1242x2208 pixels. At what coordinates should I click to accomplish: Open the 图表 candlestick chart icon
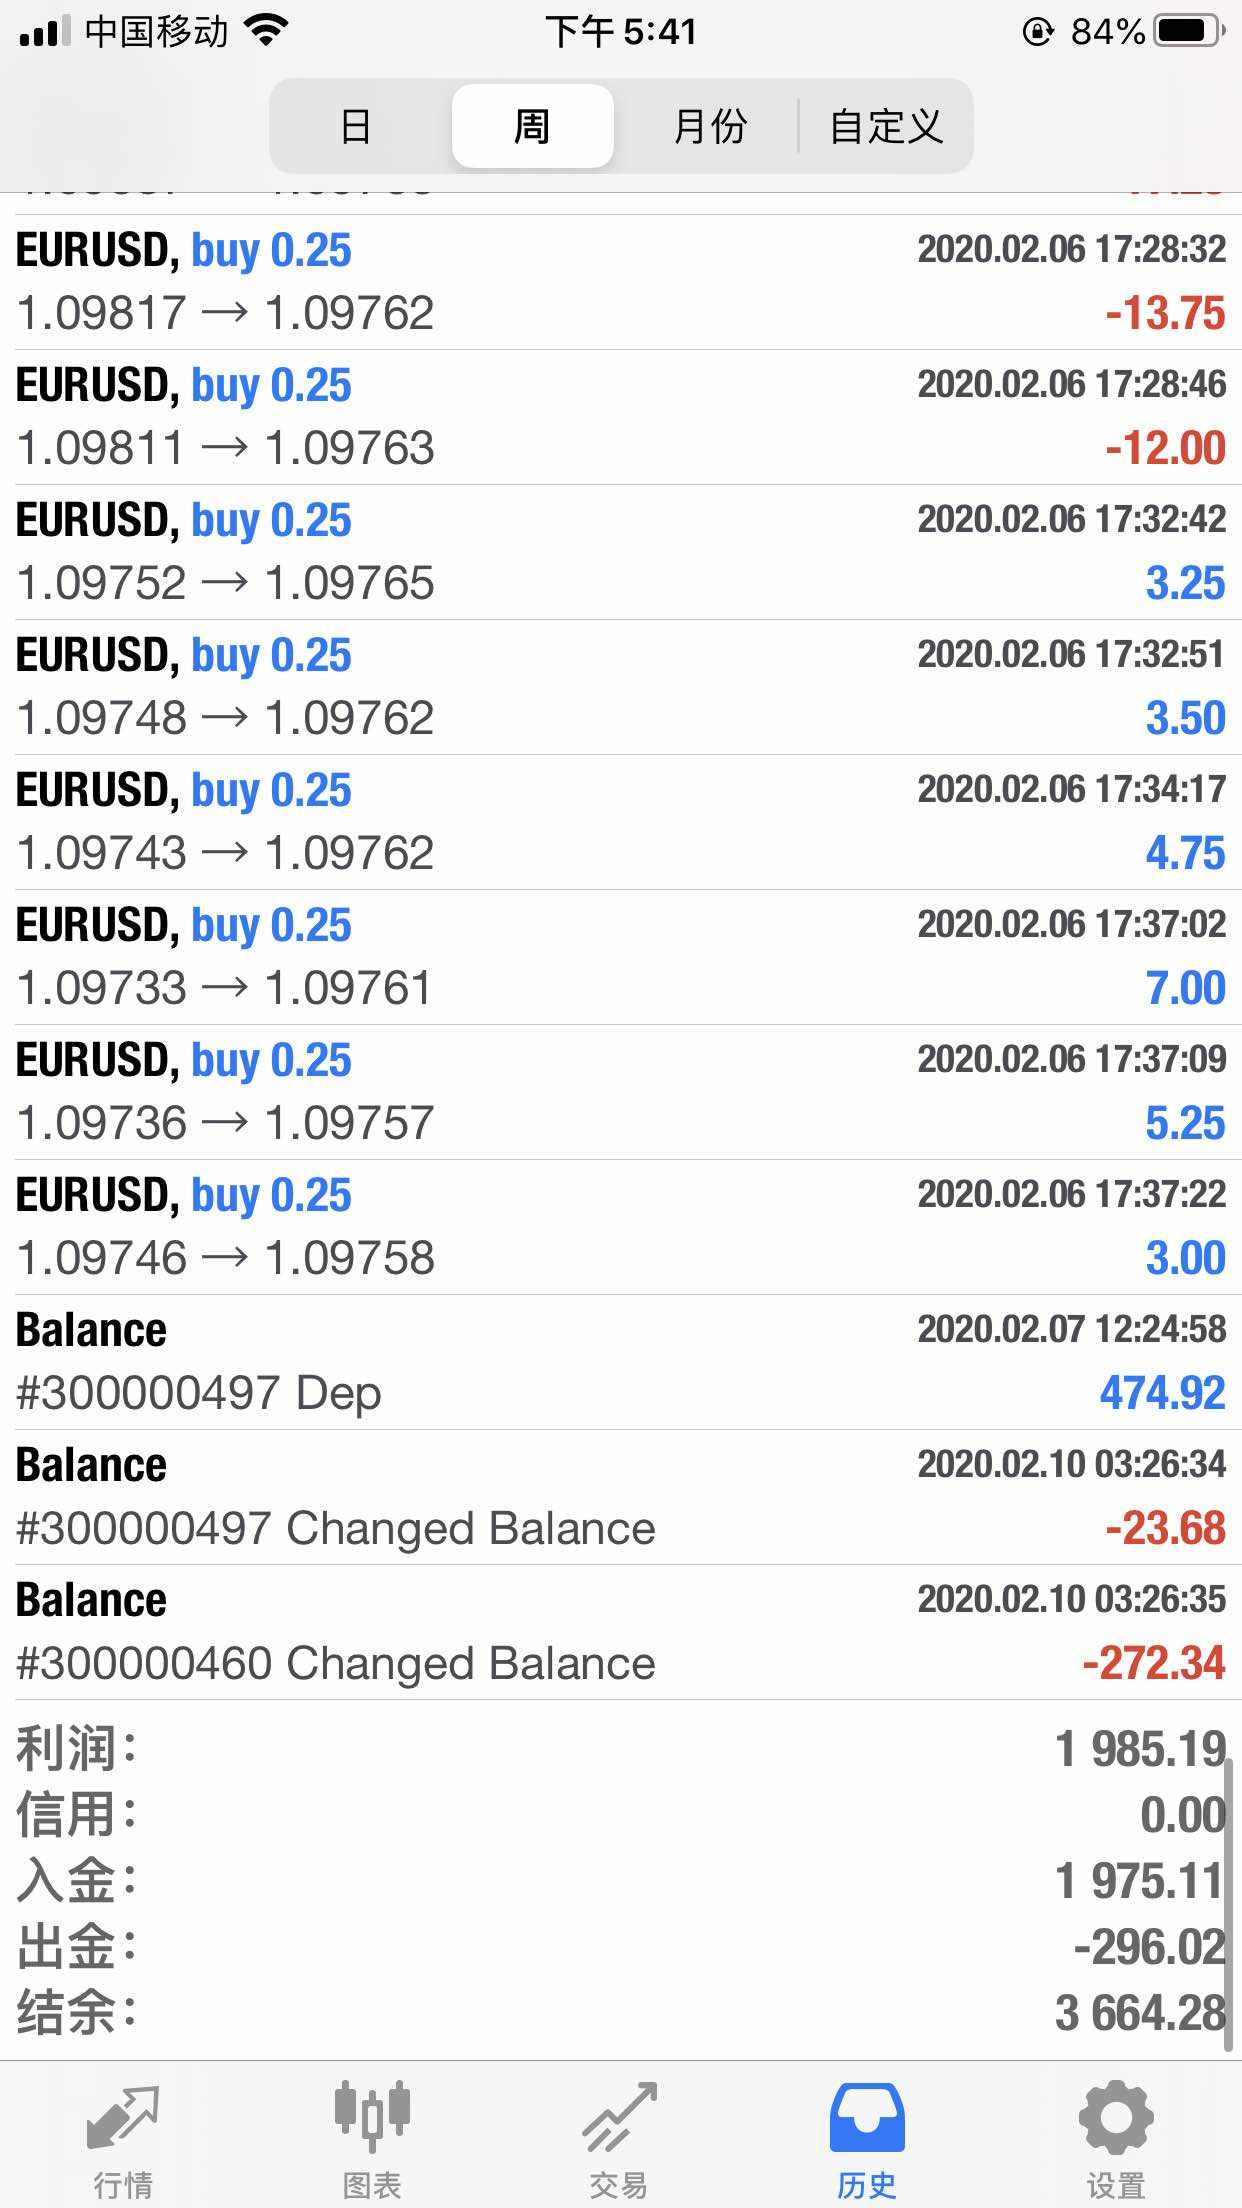coord(372,2119)
